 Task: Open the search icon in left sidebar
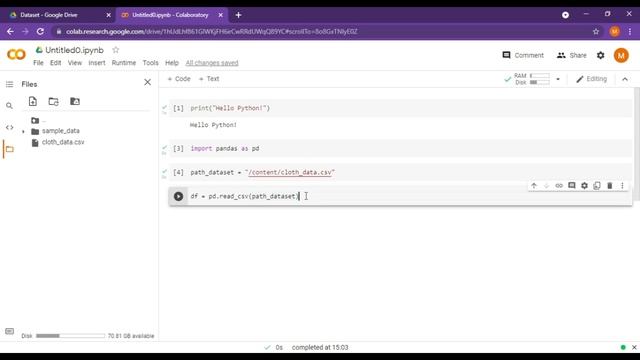pos(9,106)
